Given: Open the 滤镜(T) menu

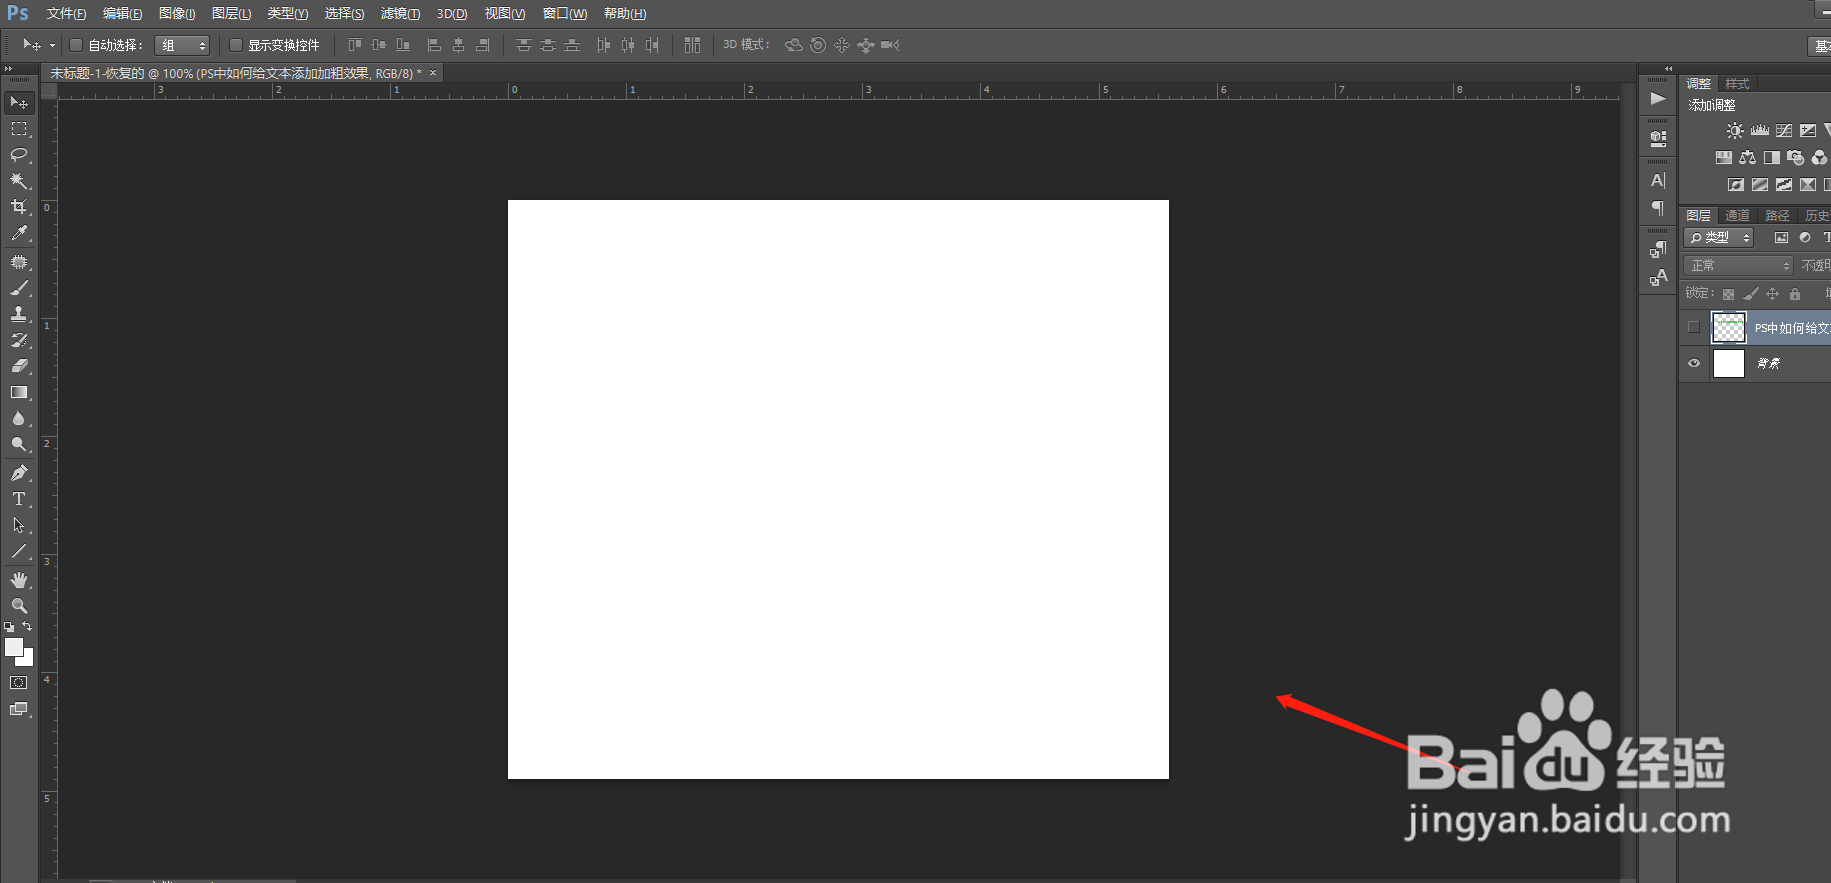Looking at the screenshot, I should pyautogui.click(x=400, y=14).
